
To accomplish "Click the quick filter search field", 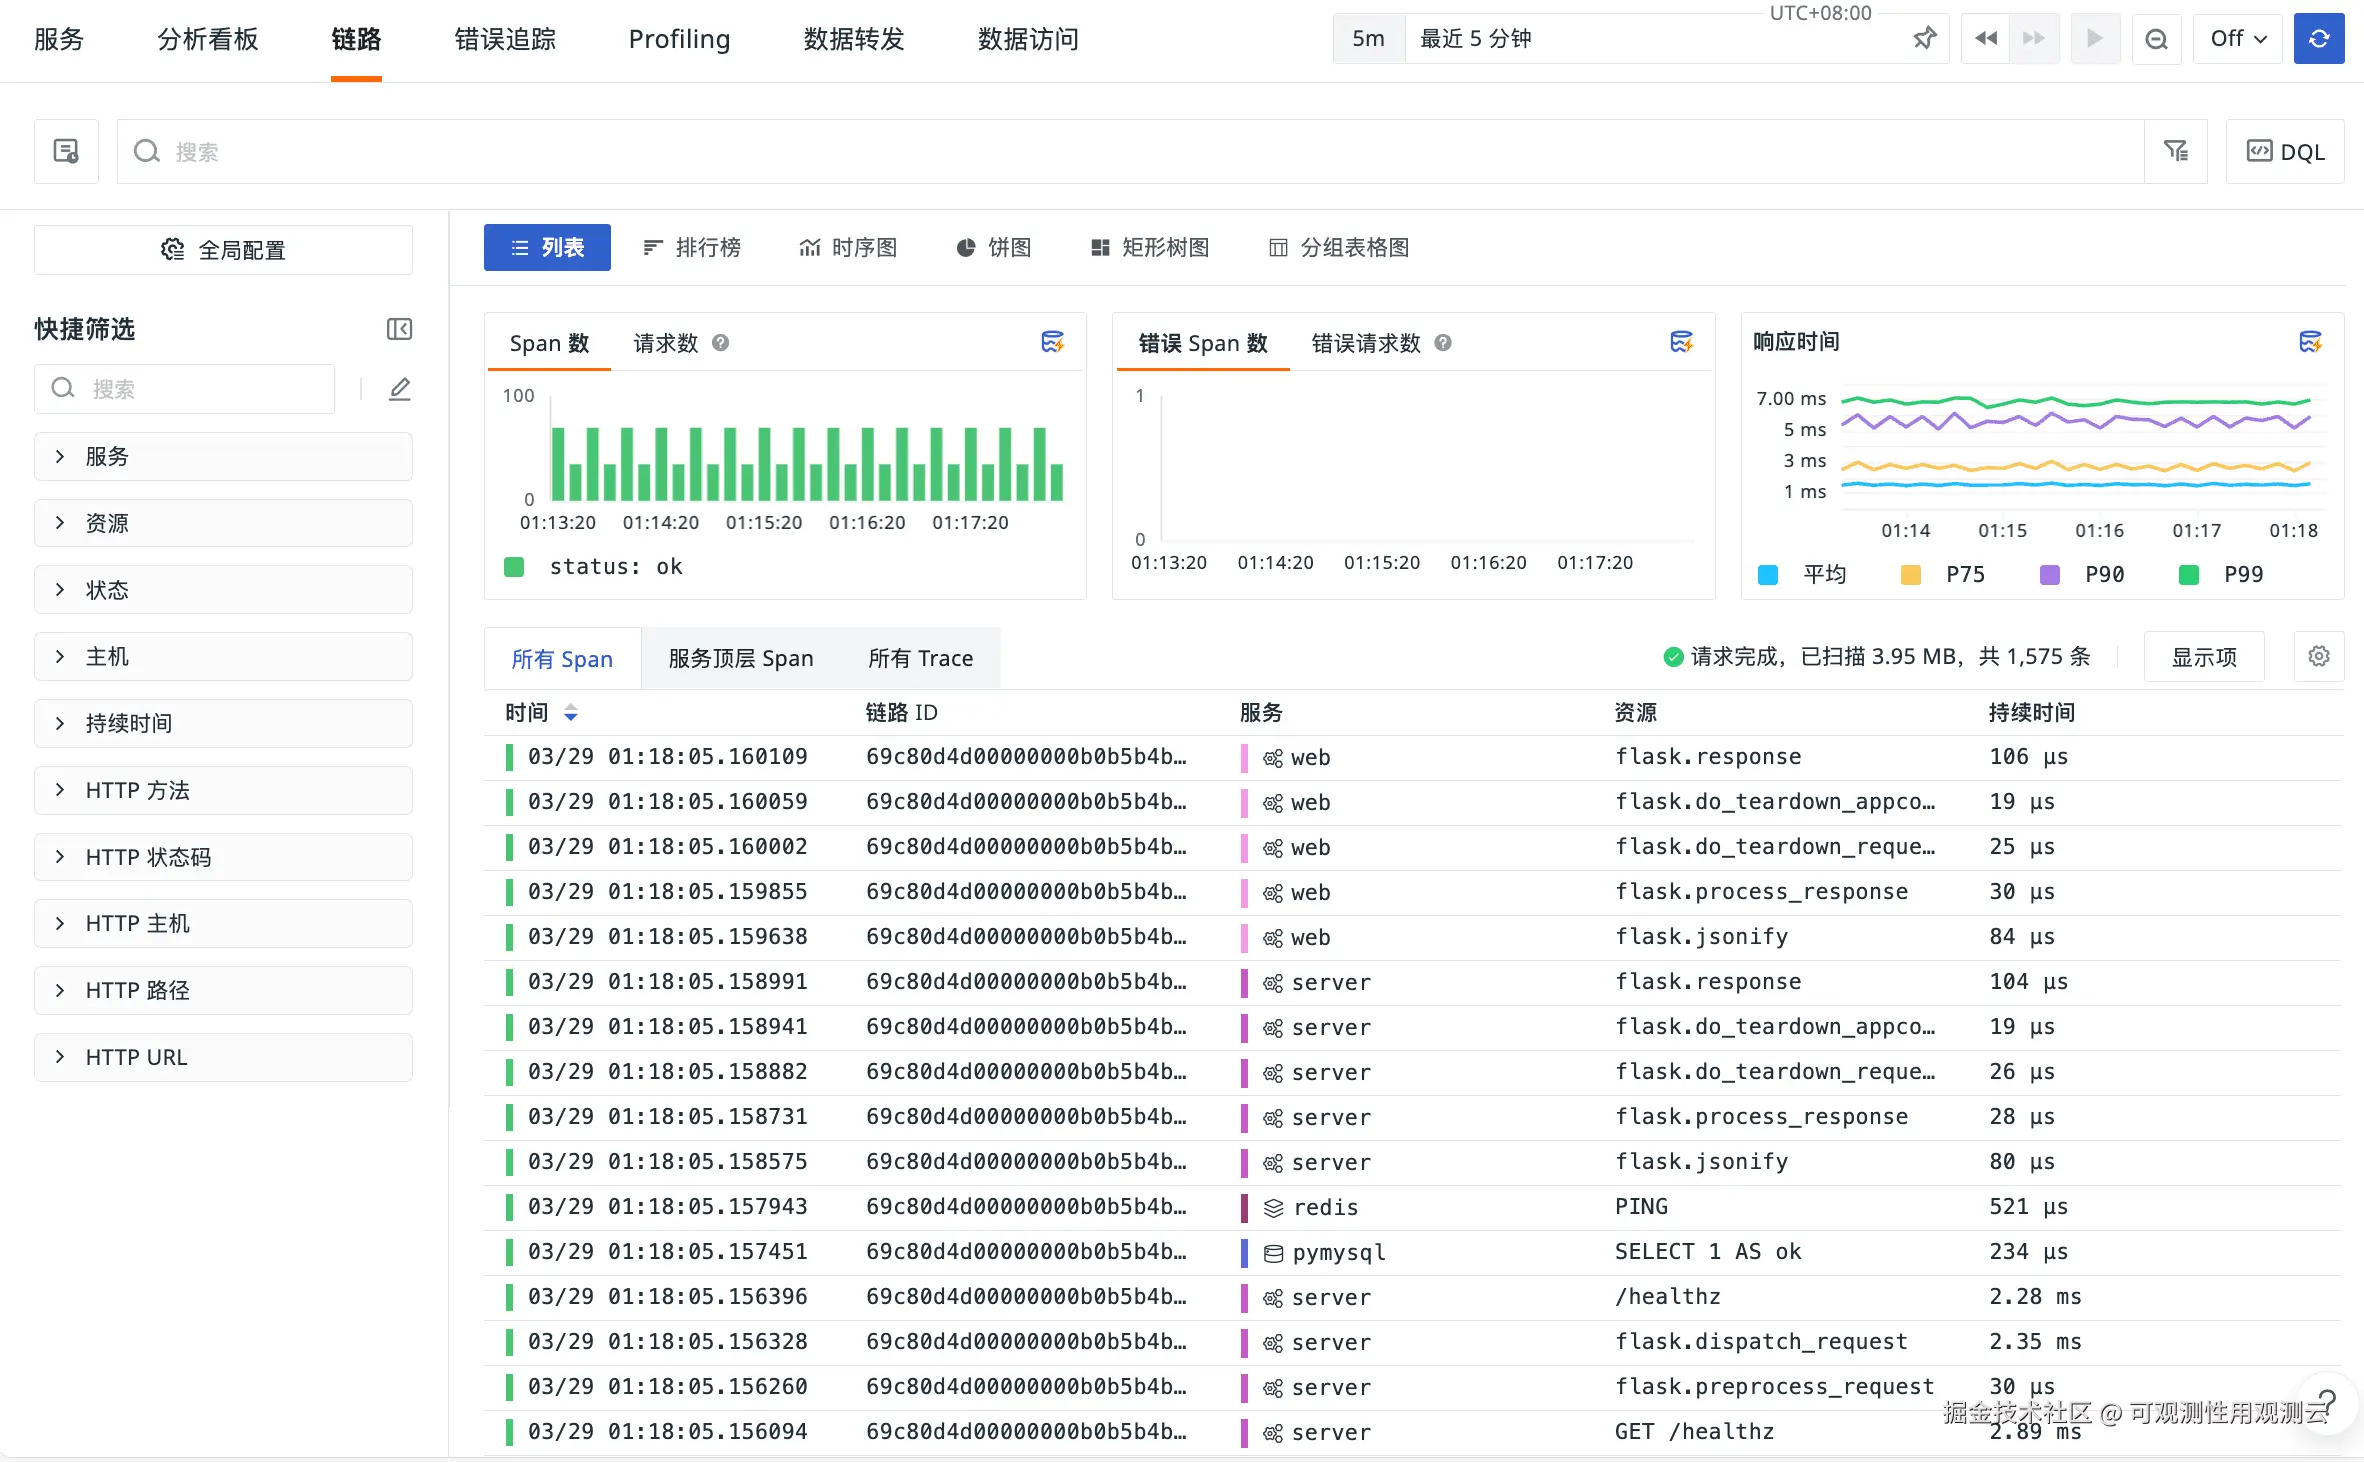I will pos(185,389).
